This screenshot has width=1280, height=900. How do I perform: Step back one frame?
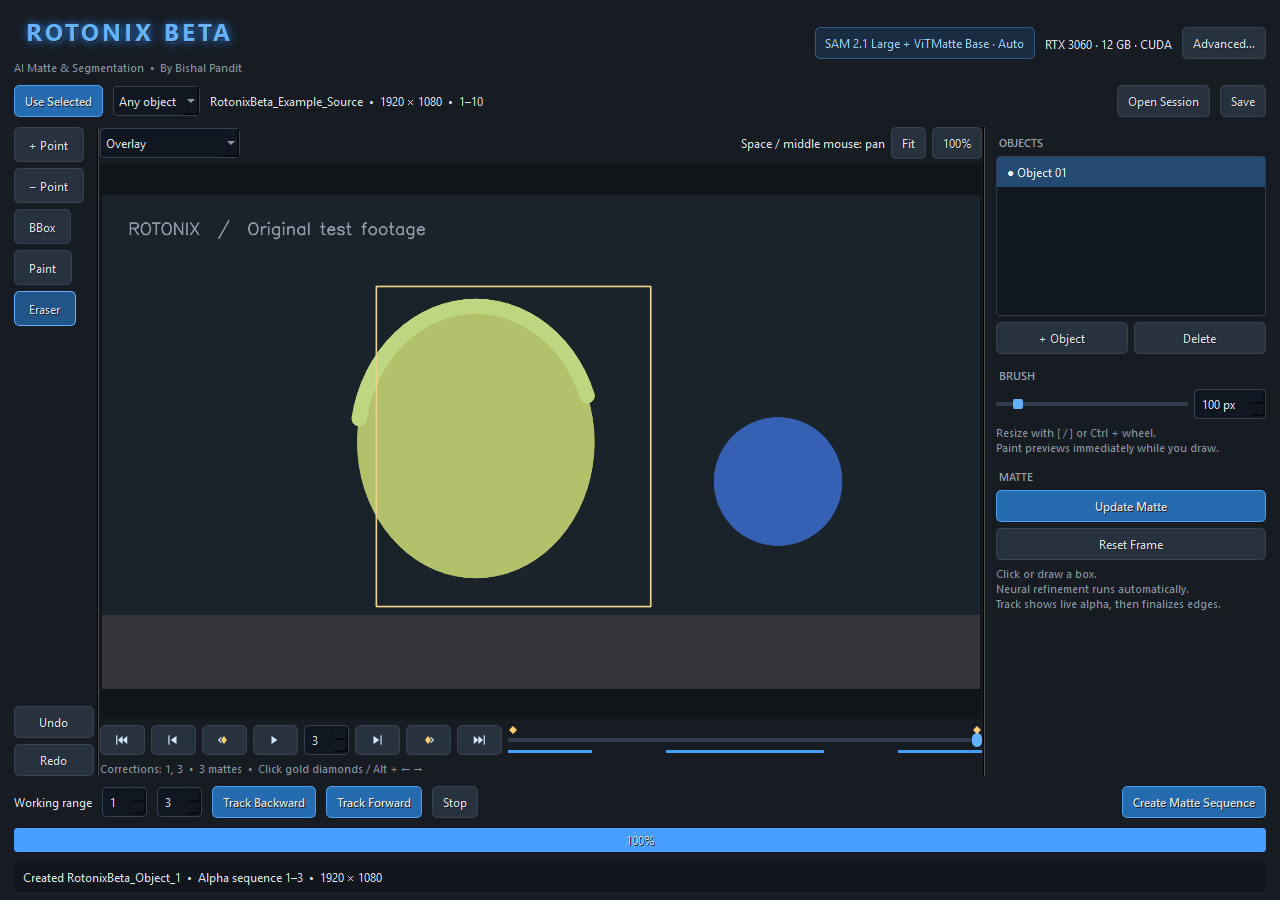(x=173, y=740)
